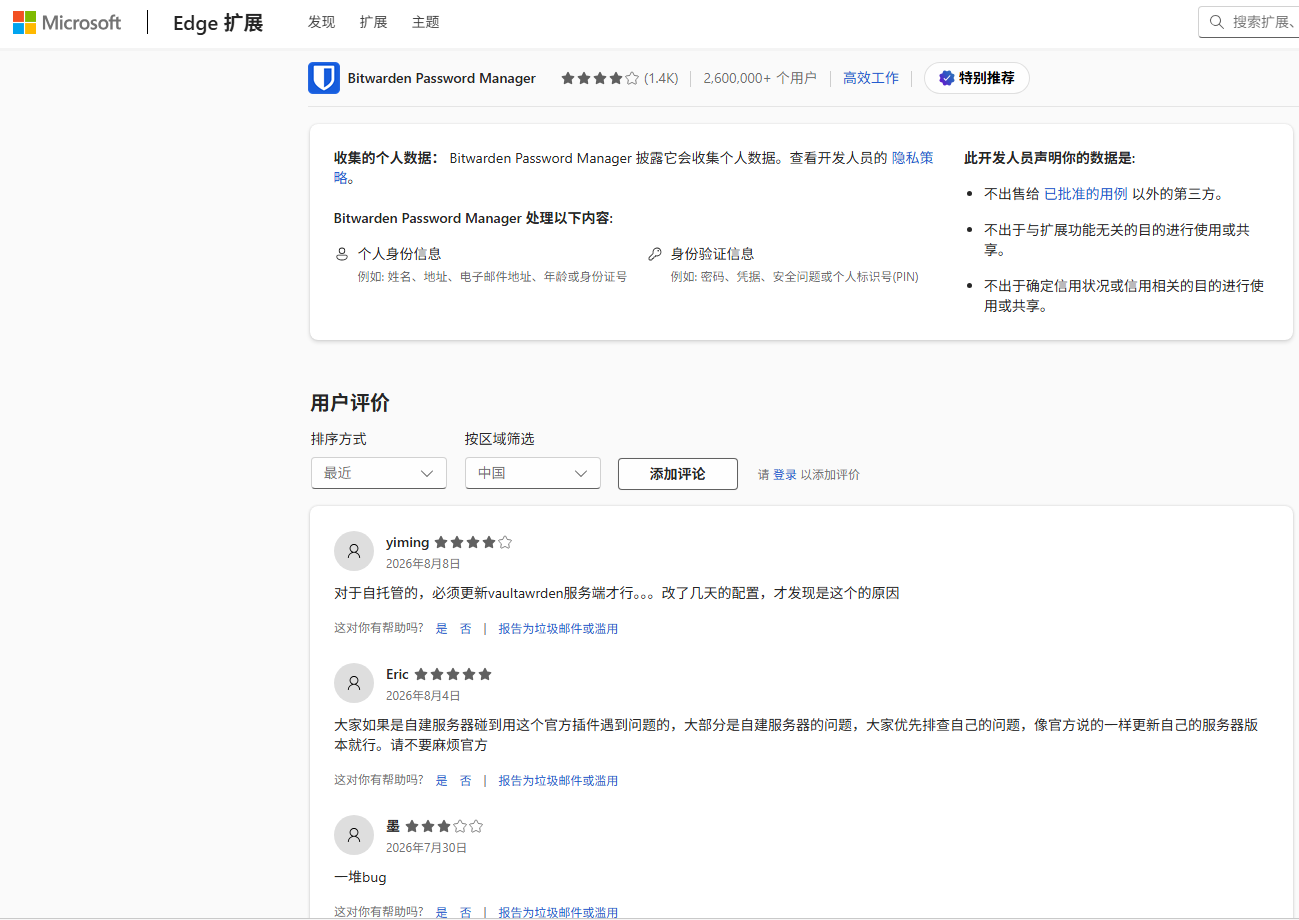This screenshot has height=920, width=1299.
Task: Click the yiming reviewer name
Action: [408, 542]
